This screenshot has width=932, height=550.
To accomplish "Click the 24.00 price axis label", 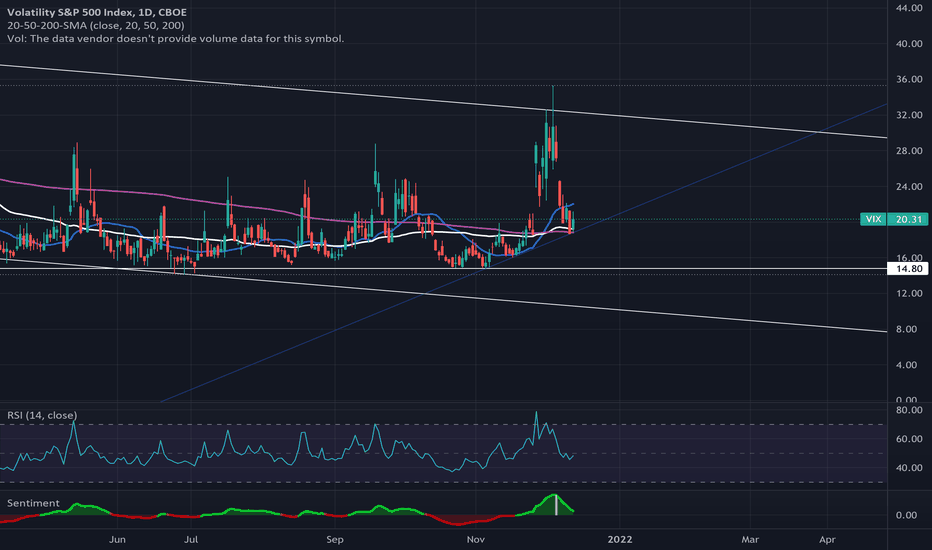I will (x=909, y=186).
